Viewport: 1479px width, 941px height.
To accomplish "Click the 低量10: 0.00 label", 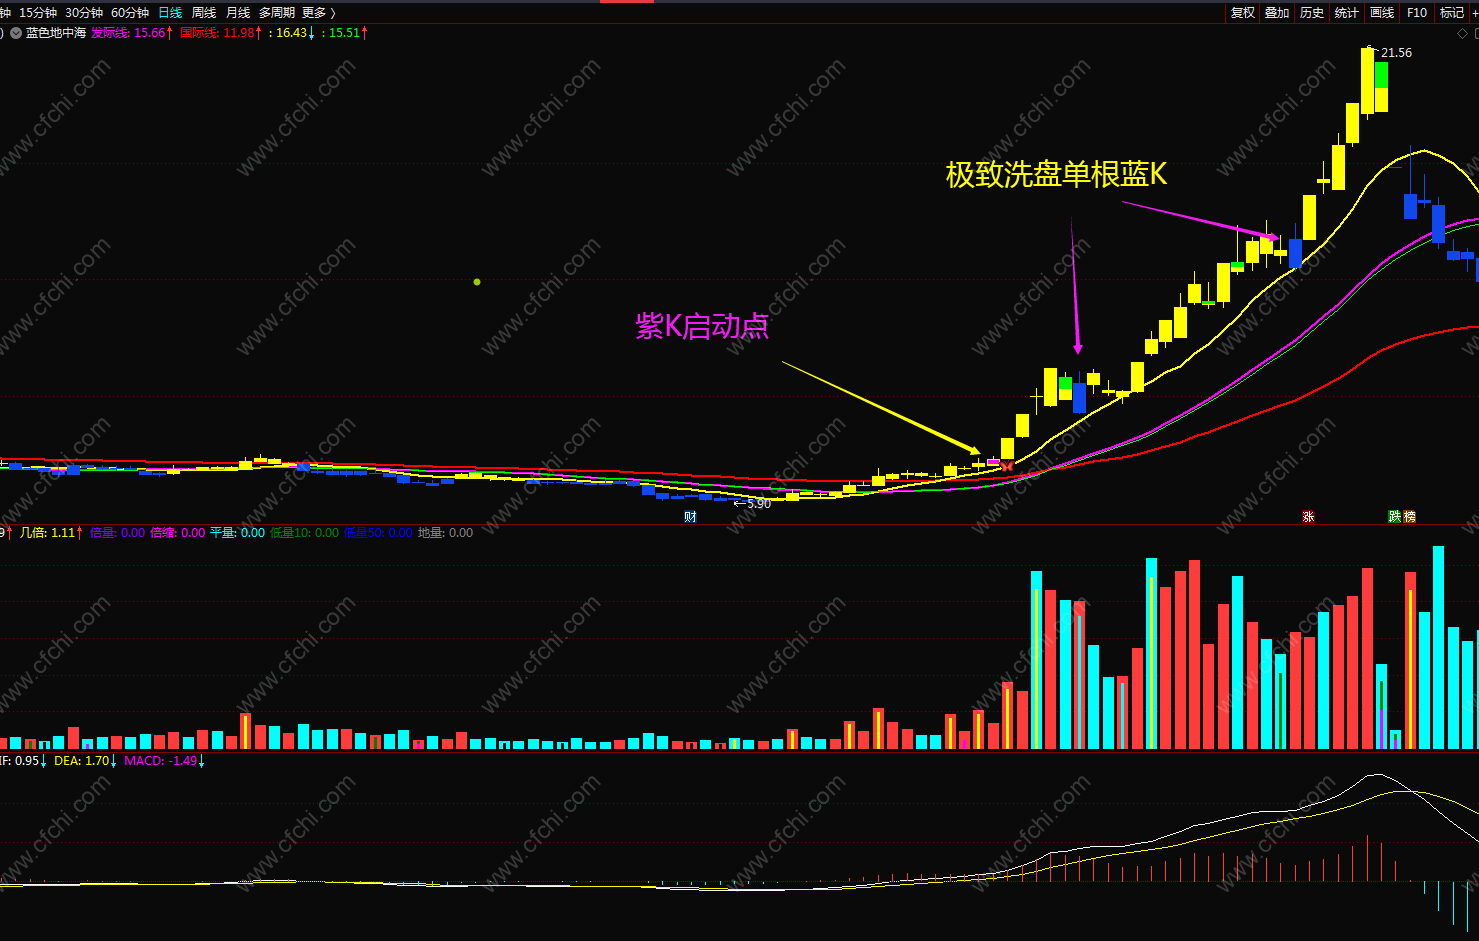I will pos(305,533).
